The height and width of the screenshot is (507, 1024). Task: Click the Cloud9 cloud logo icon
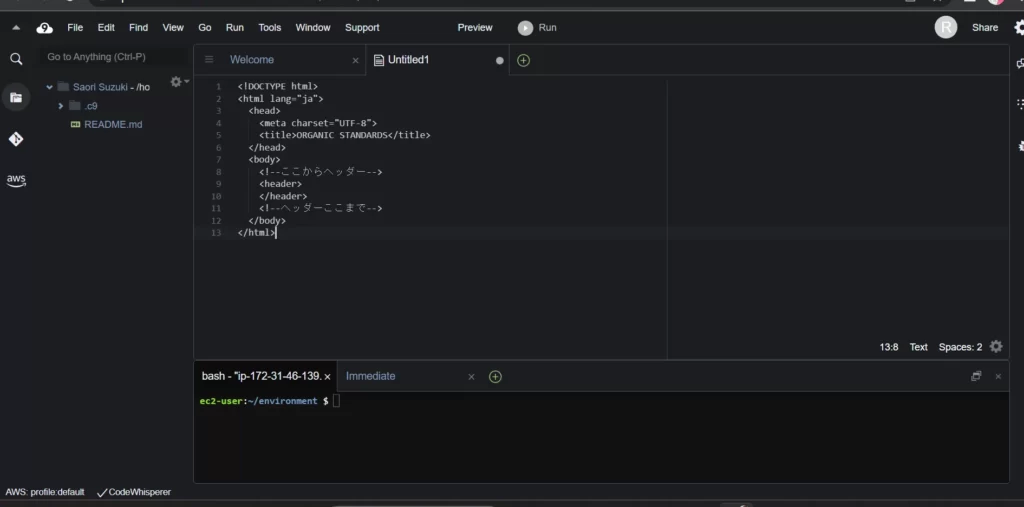pyautogui.click(x=44, y=27)
